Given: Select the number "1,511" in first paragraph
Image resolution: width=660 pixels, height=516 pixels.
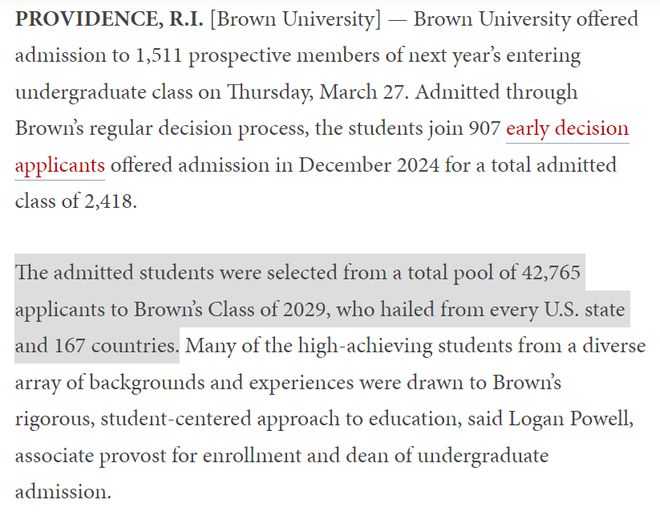Looking at the screenshot, I should coord(159,56).
